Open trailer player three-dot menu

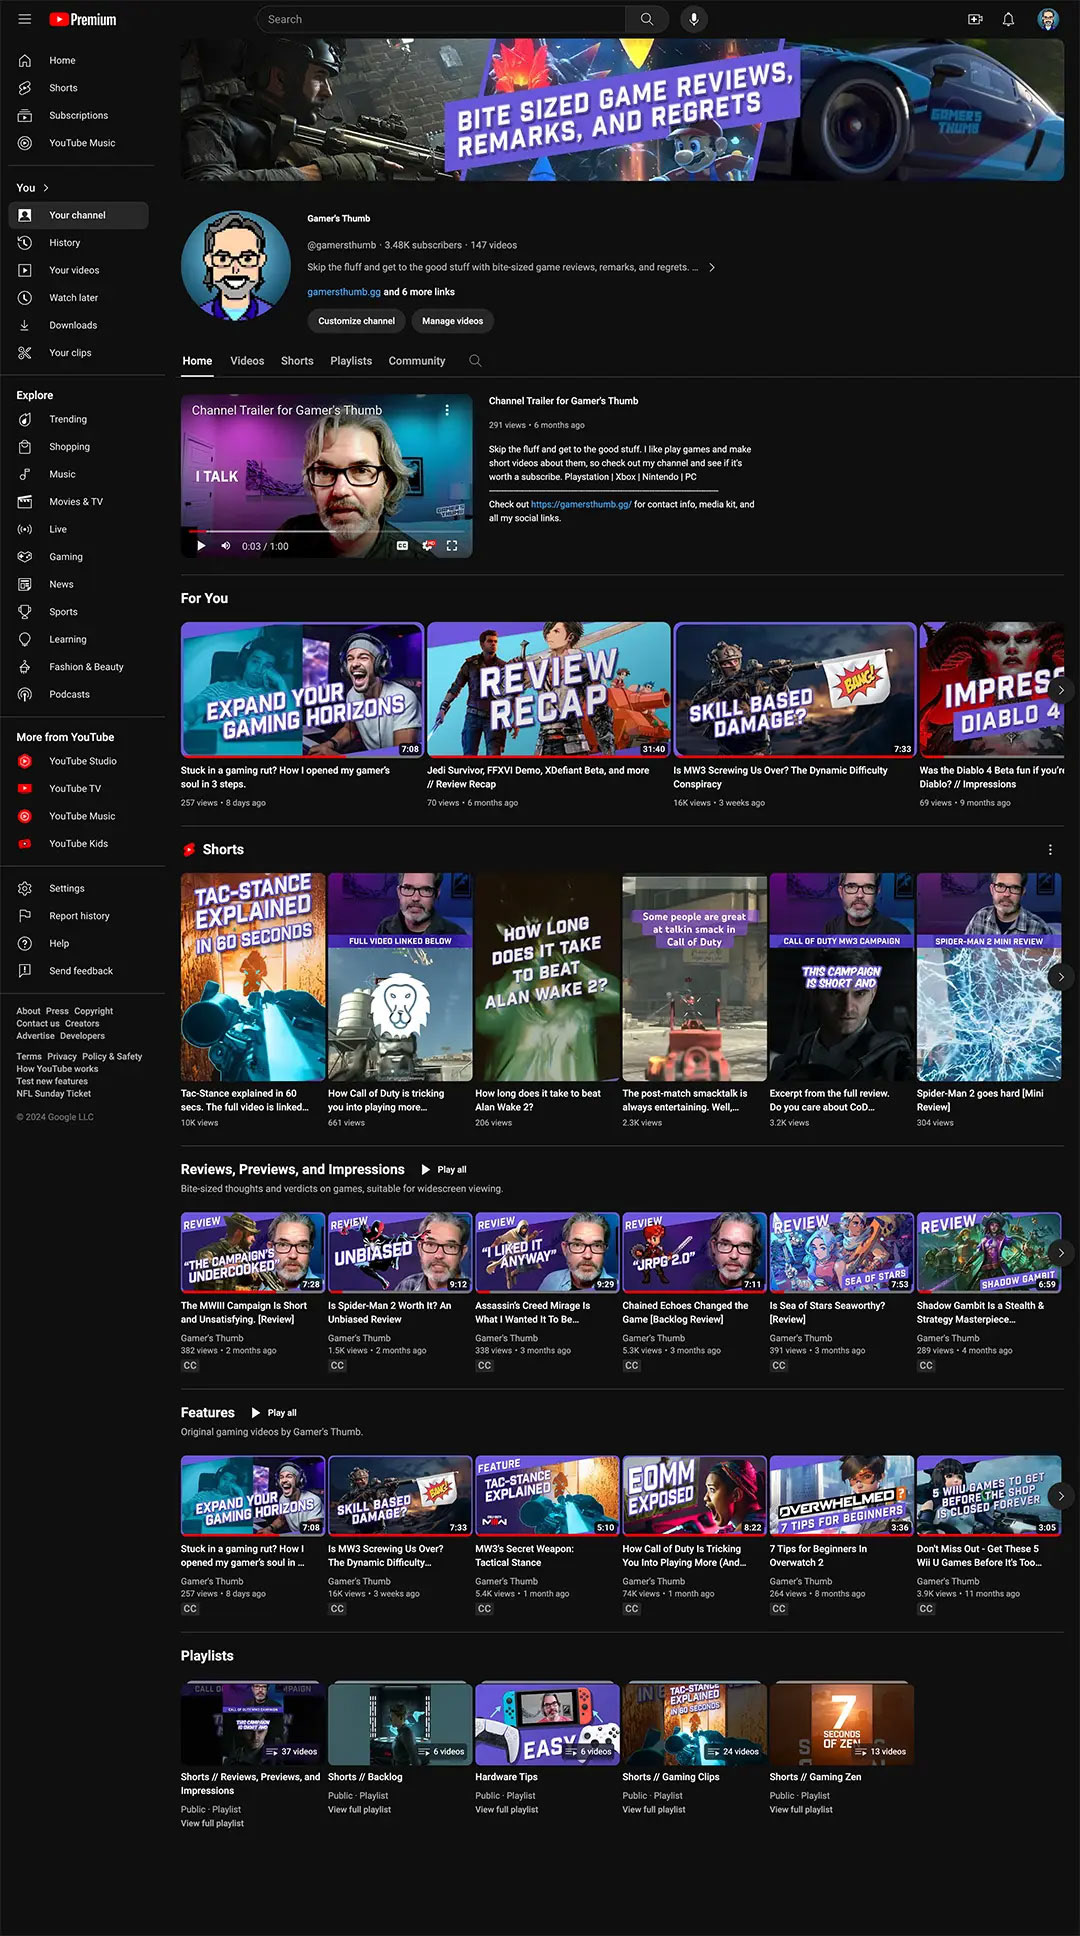pyautogui.click(x=447, y=410)
